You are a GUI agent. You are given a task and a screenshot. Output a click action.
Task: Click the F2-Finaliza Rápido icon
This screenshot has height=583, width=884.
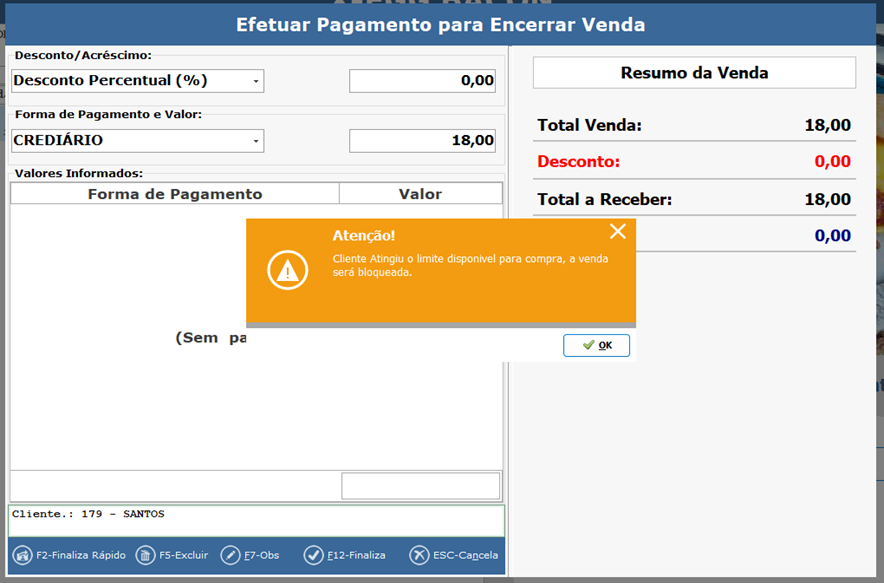pyautogui.click(x=22, y=555)
